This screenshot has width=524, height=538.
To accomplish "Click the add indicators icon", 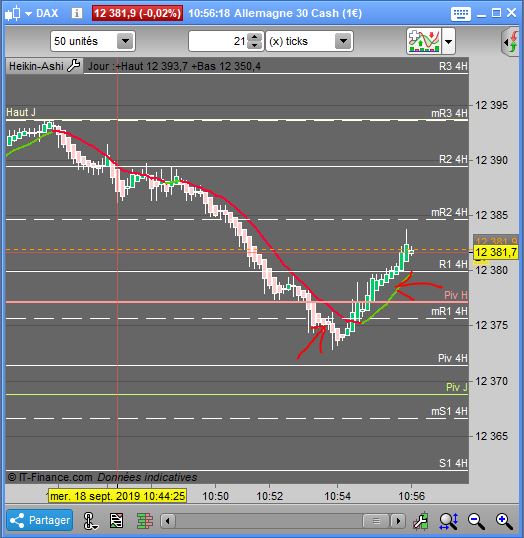I will point(424,41).
